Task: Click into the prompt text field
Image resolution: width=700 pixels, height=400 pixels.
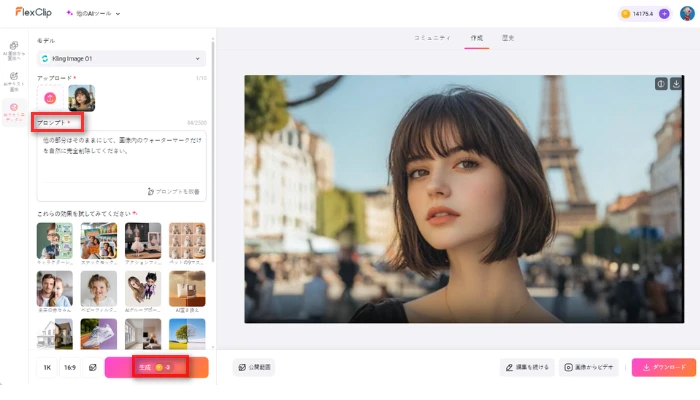Action: [121, 155]
